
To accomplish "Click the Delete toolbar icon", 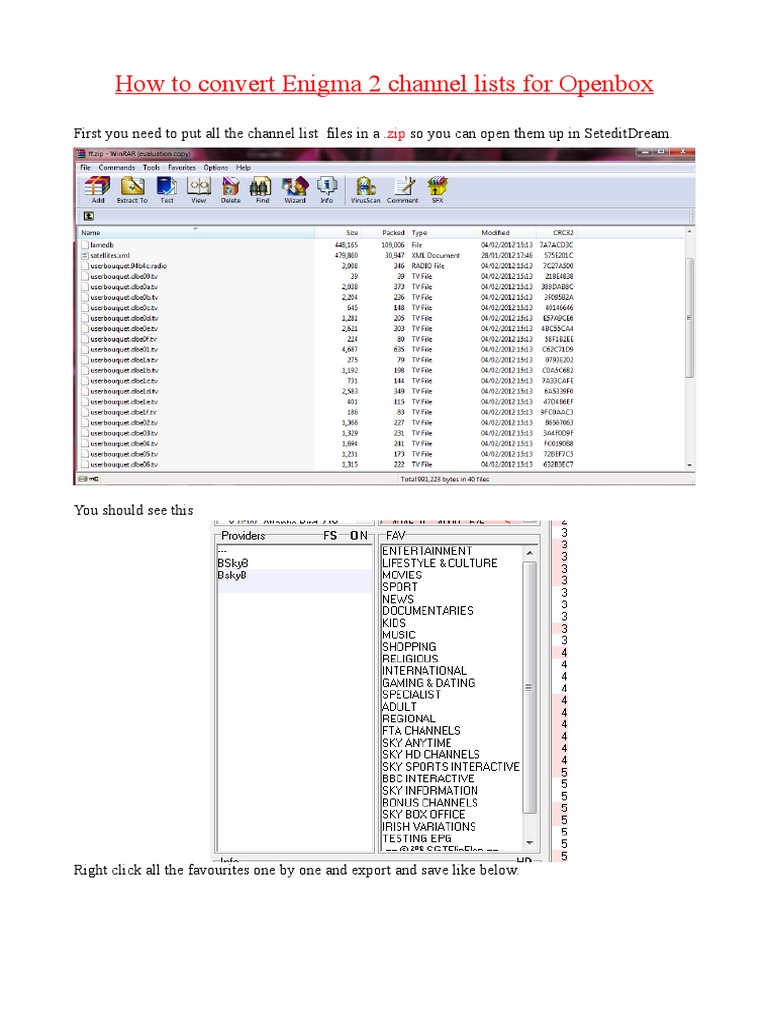I will coord(231,189).
